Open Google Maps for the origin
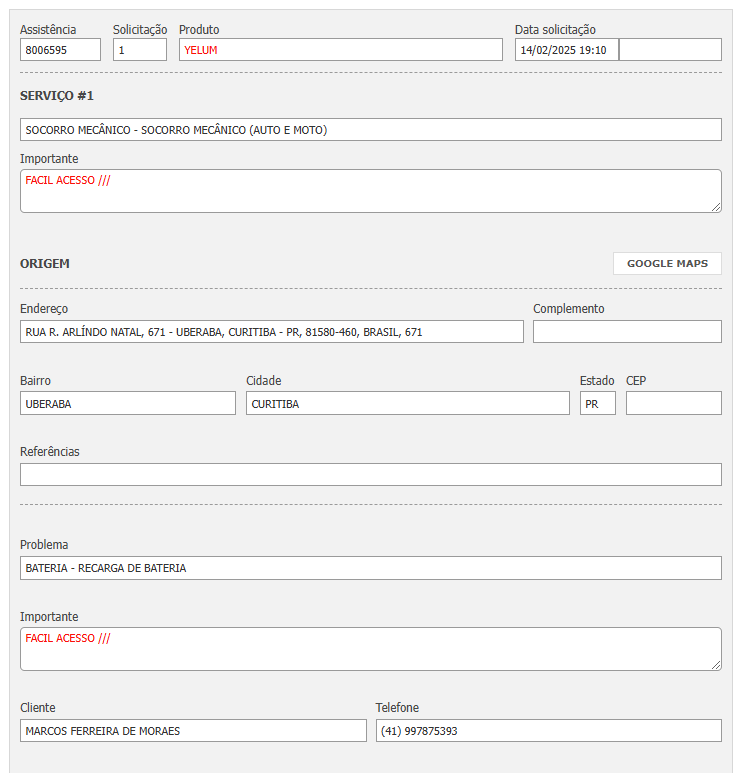 point(667,264)
